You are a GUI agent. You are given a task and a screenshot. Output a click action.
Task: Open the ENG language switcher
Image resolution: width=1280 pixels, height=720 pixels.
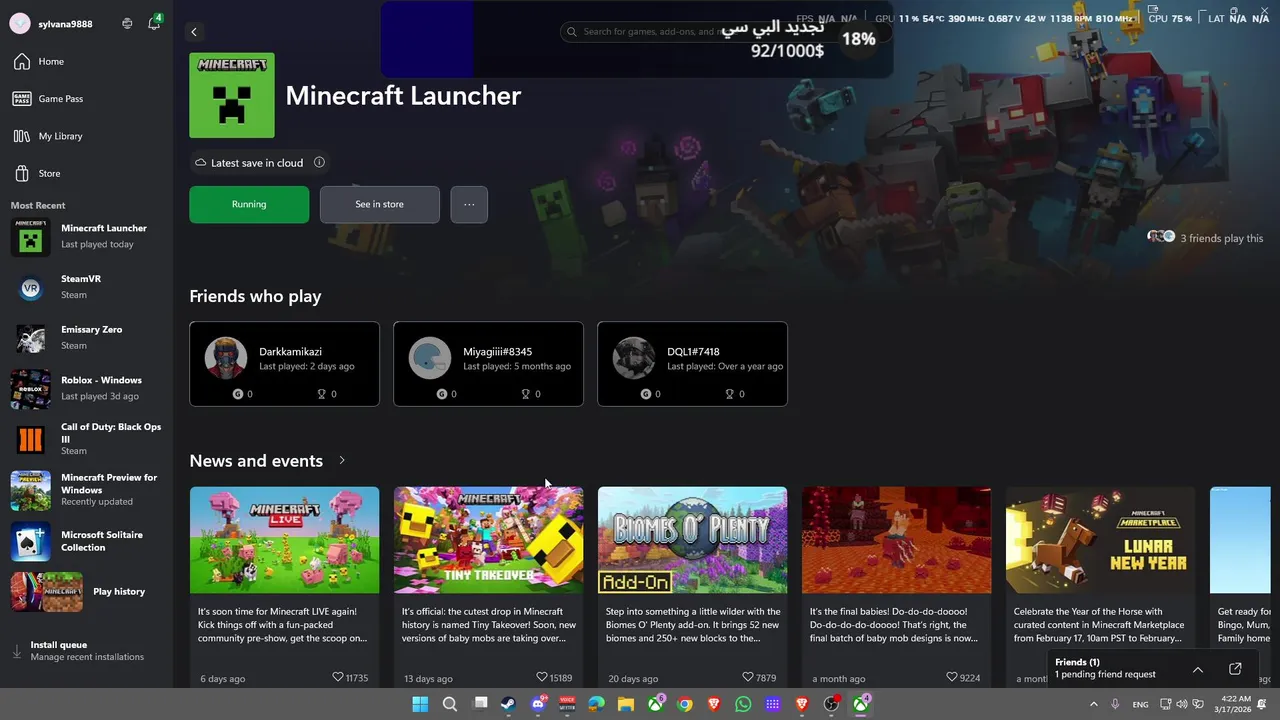1140,704
